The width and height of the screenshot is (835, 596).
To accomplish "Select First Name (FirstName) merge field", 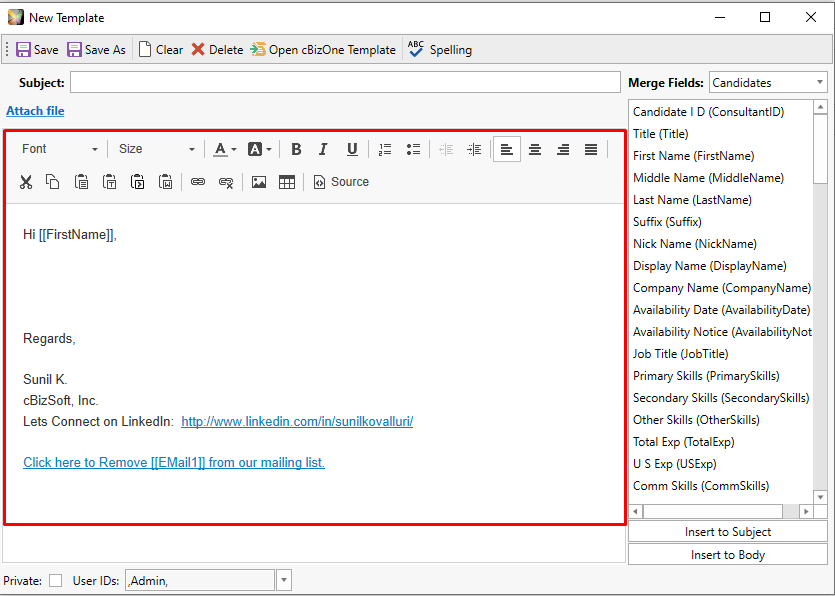I will [693, 156].
